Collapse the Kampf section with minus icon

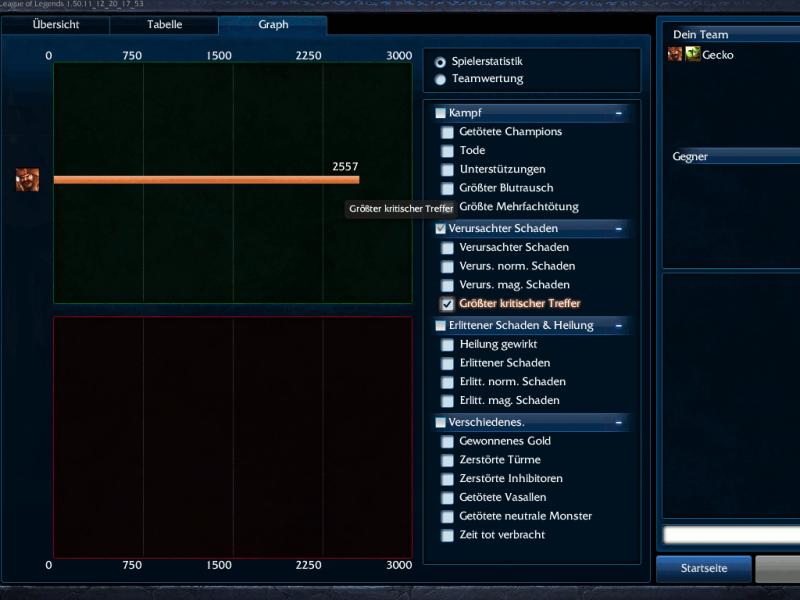tap(619, 113)
